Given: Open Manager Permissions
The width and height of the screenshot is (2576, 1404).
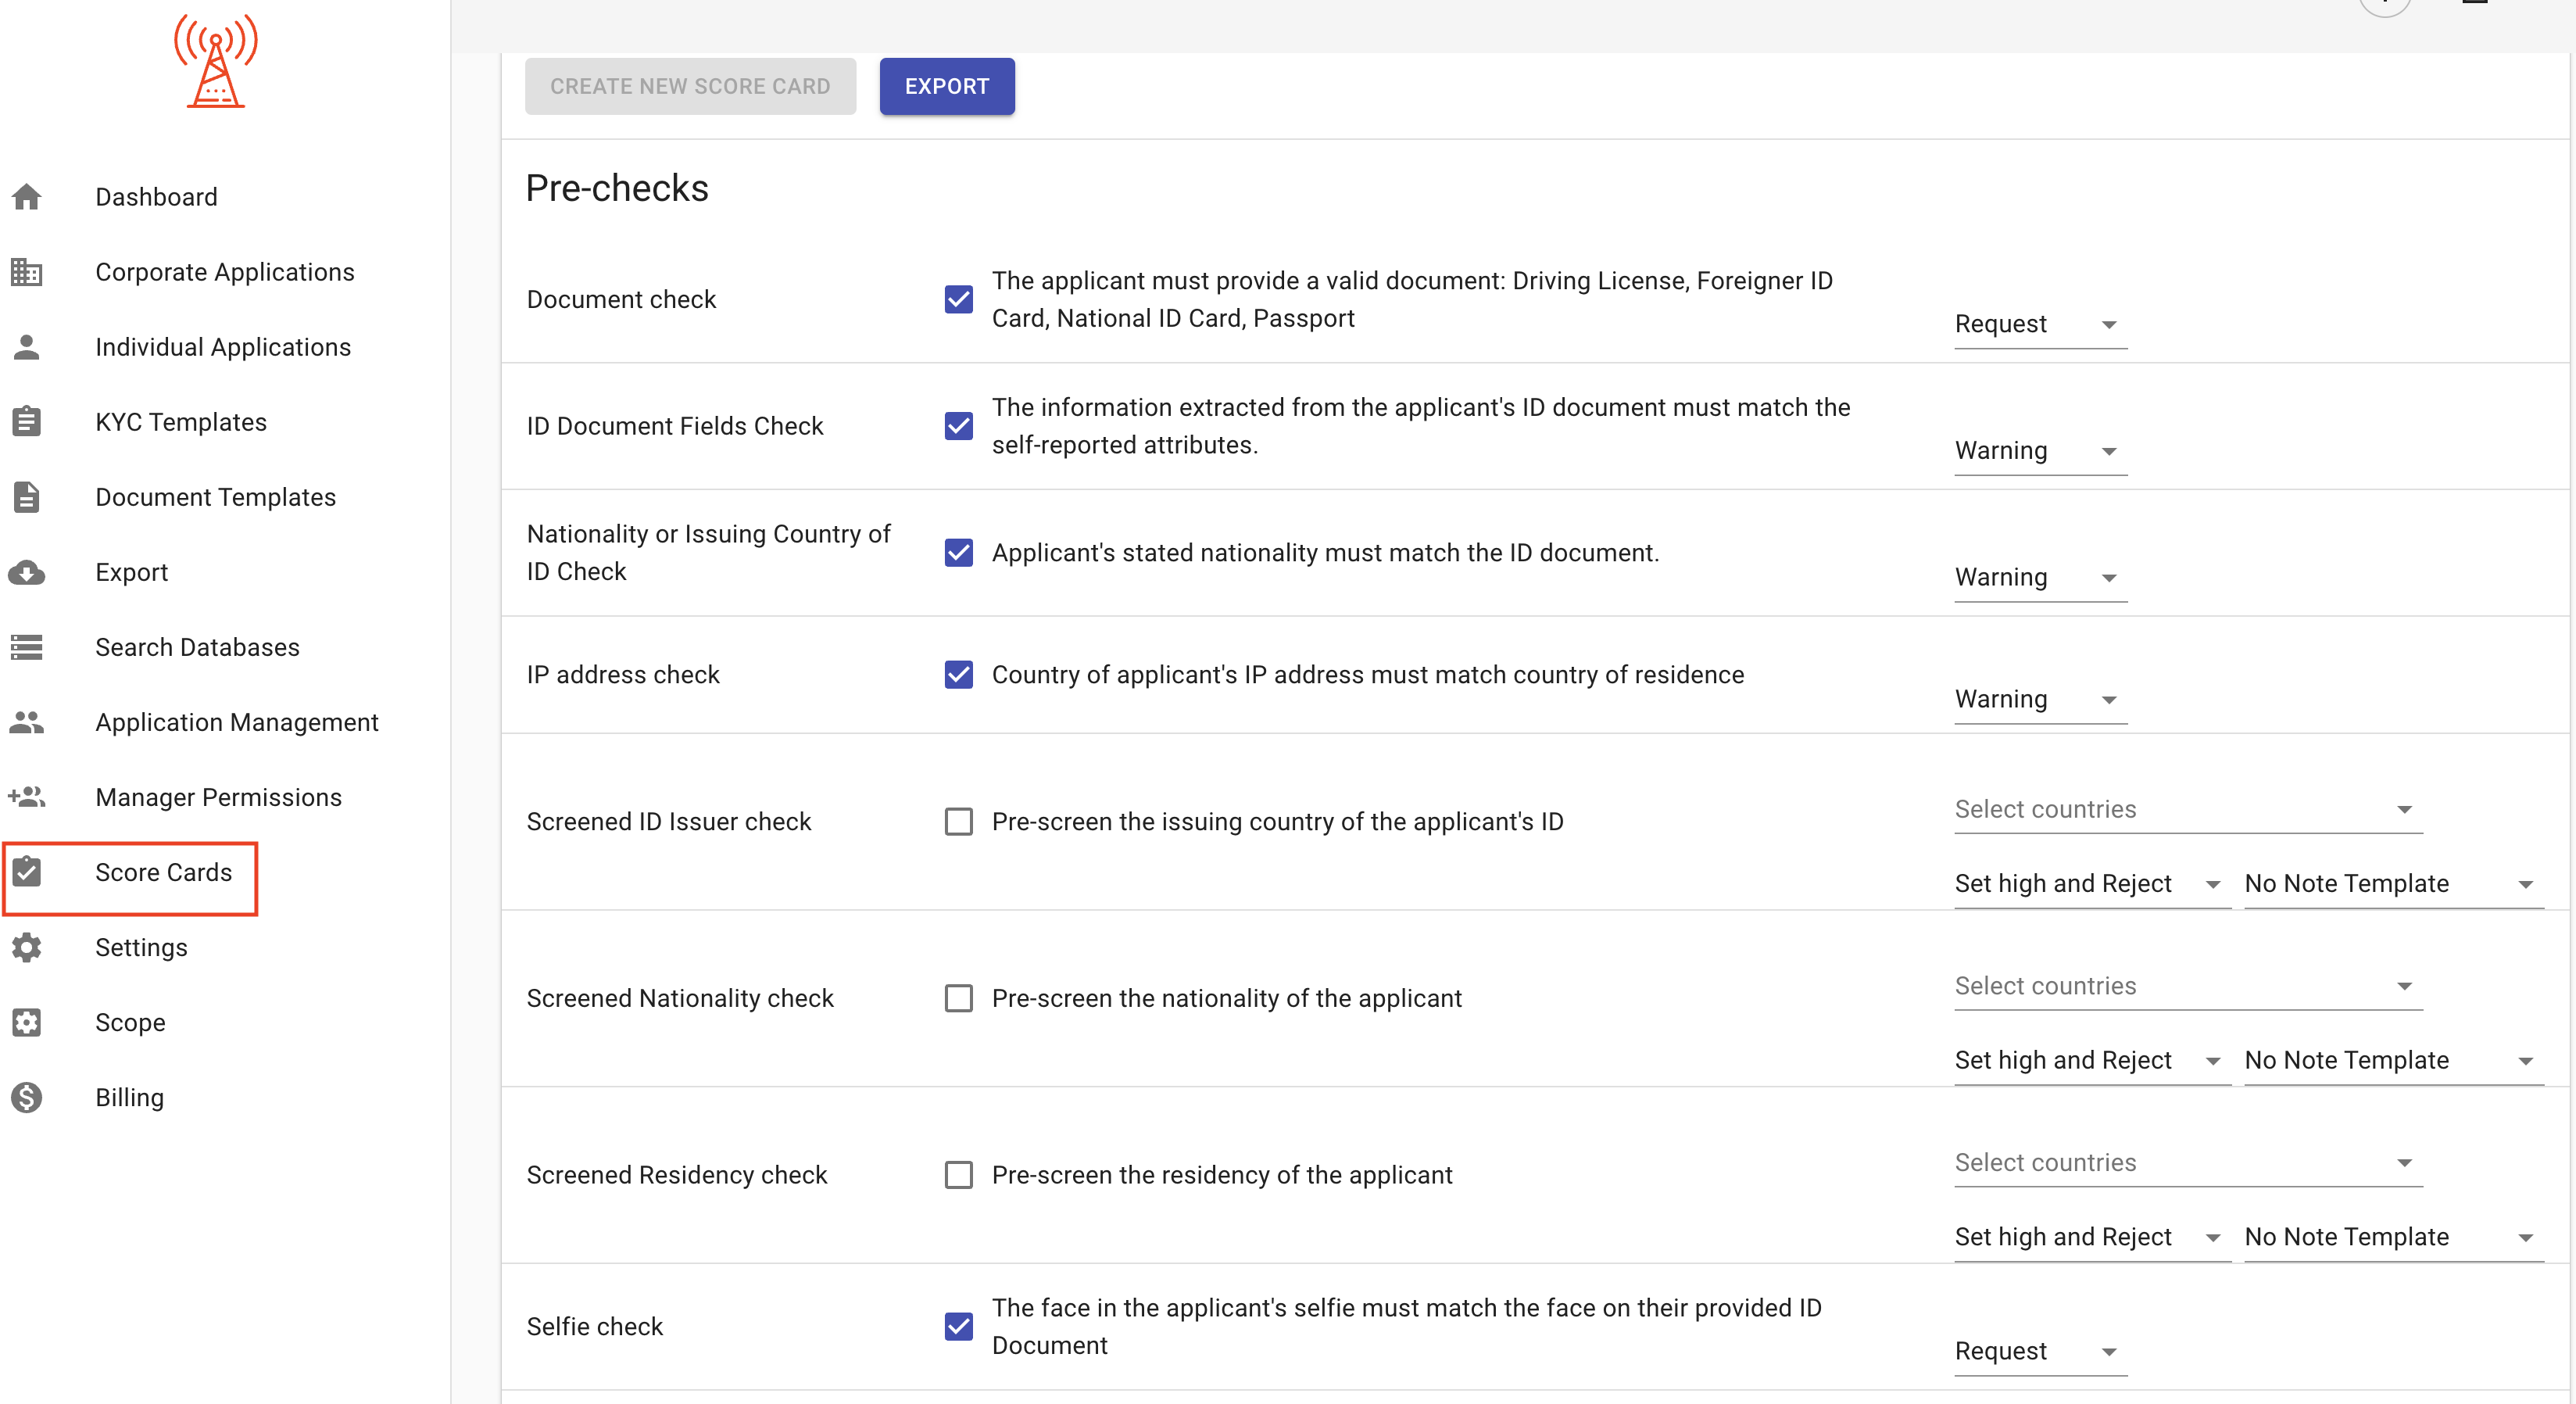Looking at the screenshot, I should [x=218, y=797].
